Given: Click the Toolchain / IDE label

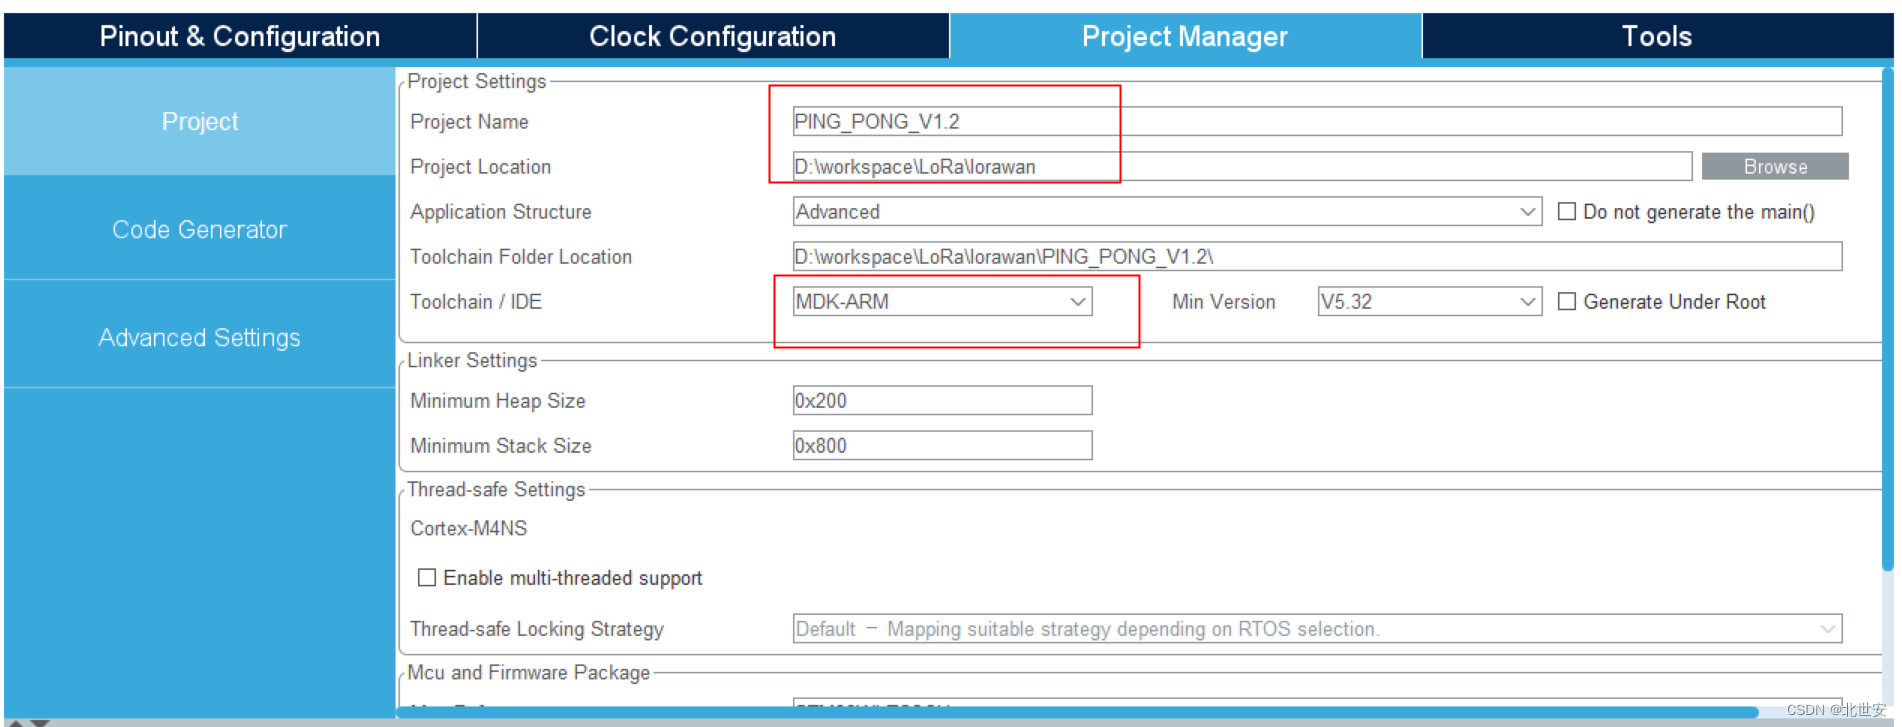Looking at the screenshot, I should tap(476, 301).
